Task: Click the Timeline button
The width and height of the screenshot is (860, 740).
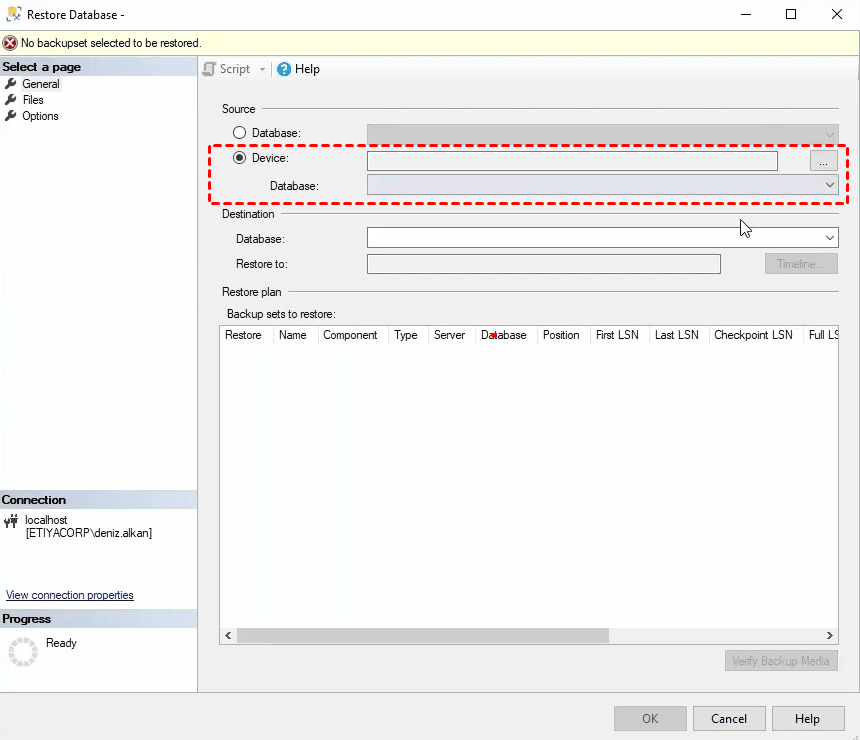Action: click(801, 263)
